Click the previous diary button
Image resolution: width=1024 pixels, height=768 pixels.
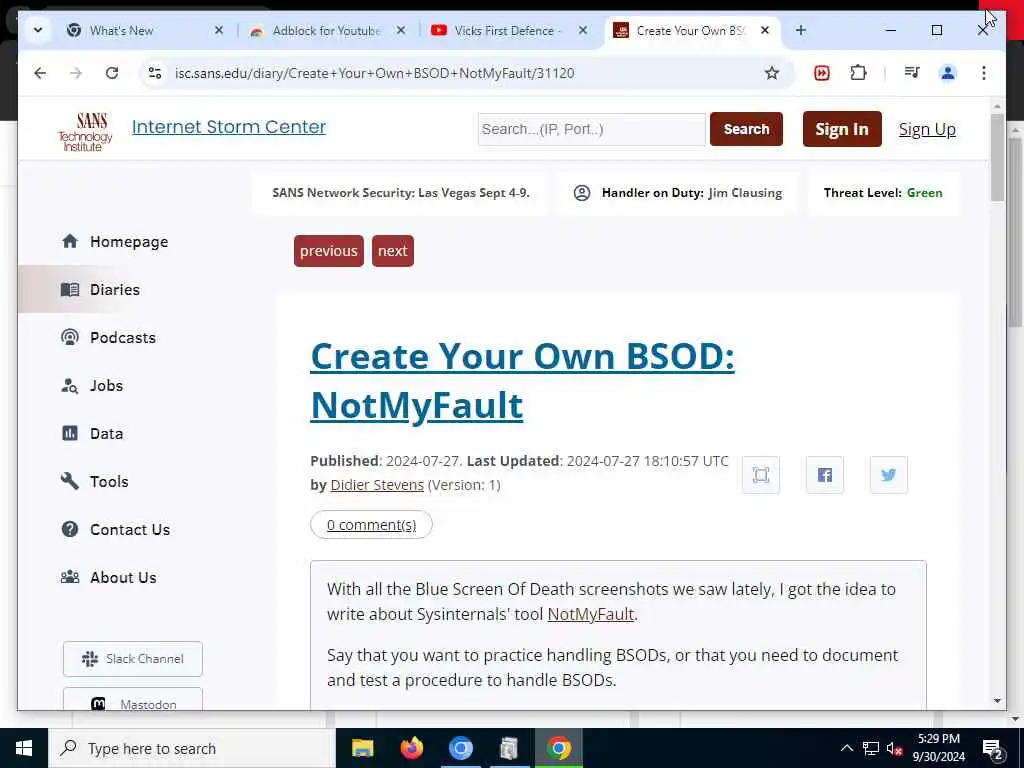tap(328, 251)
